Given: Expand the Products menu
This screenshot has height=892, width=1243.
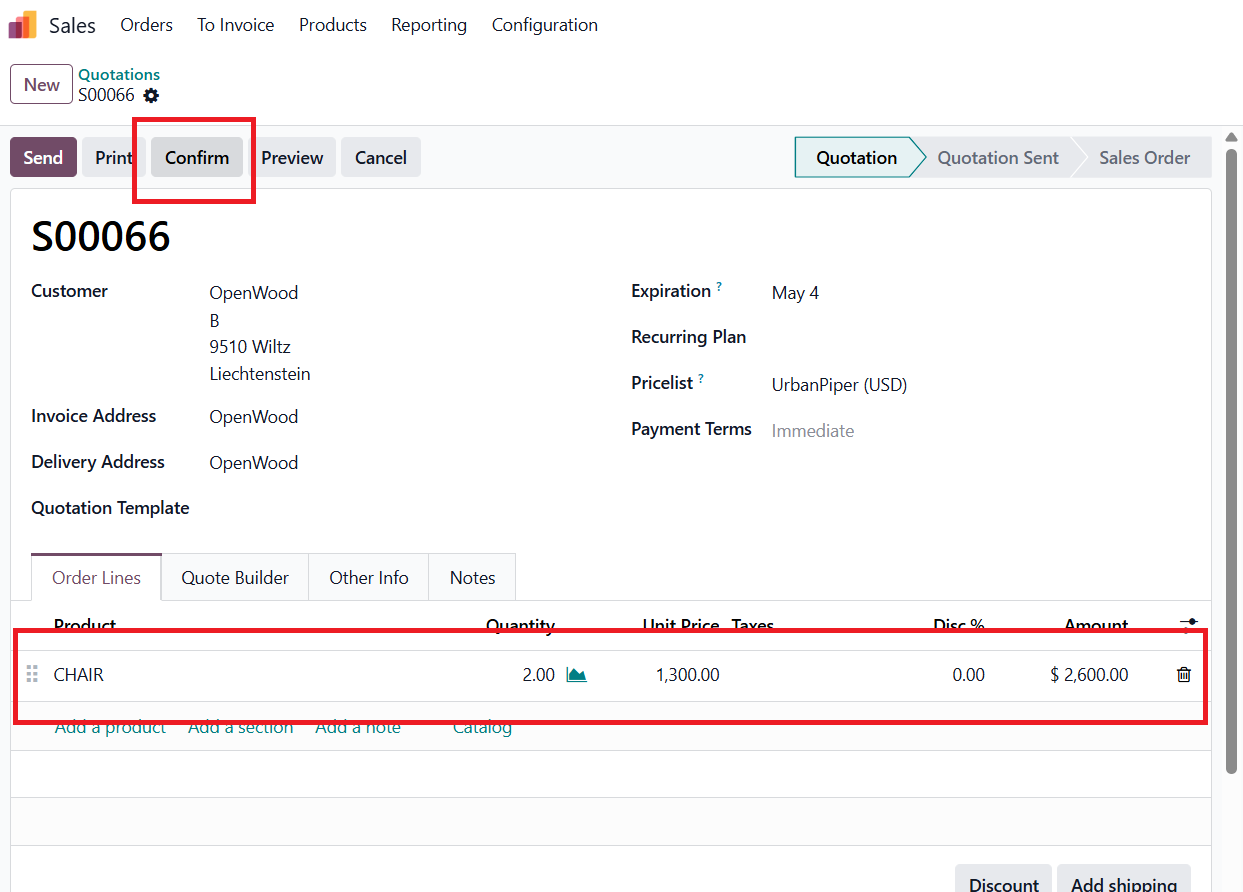Looking at the screenshot, I should click(332, 25).
